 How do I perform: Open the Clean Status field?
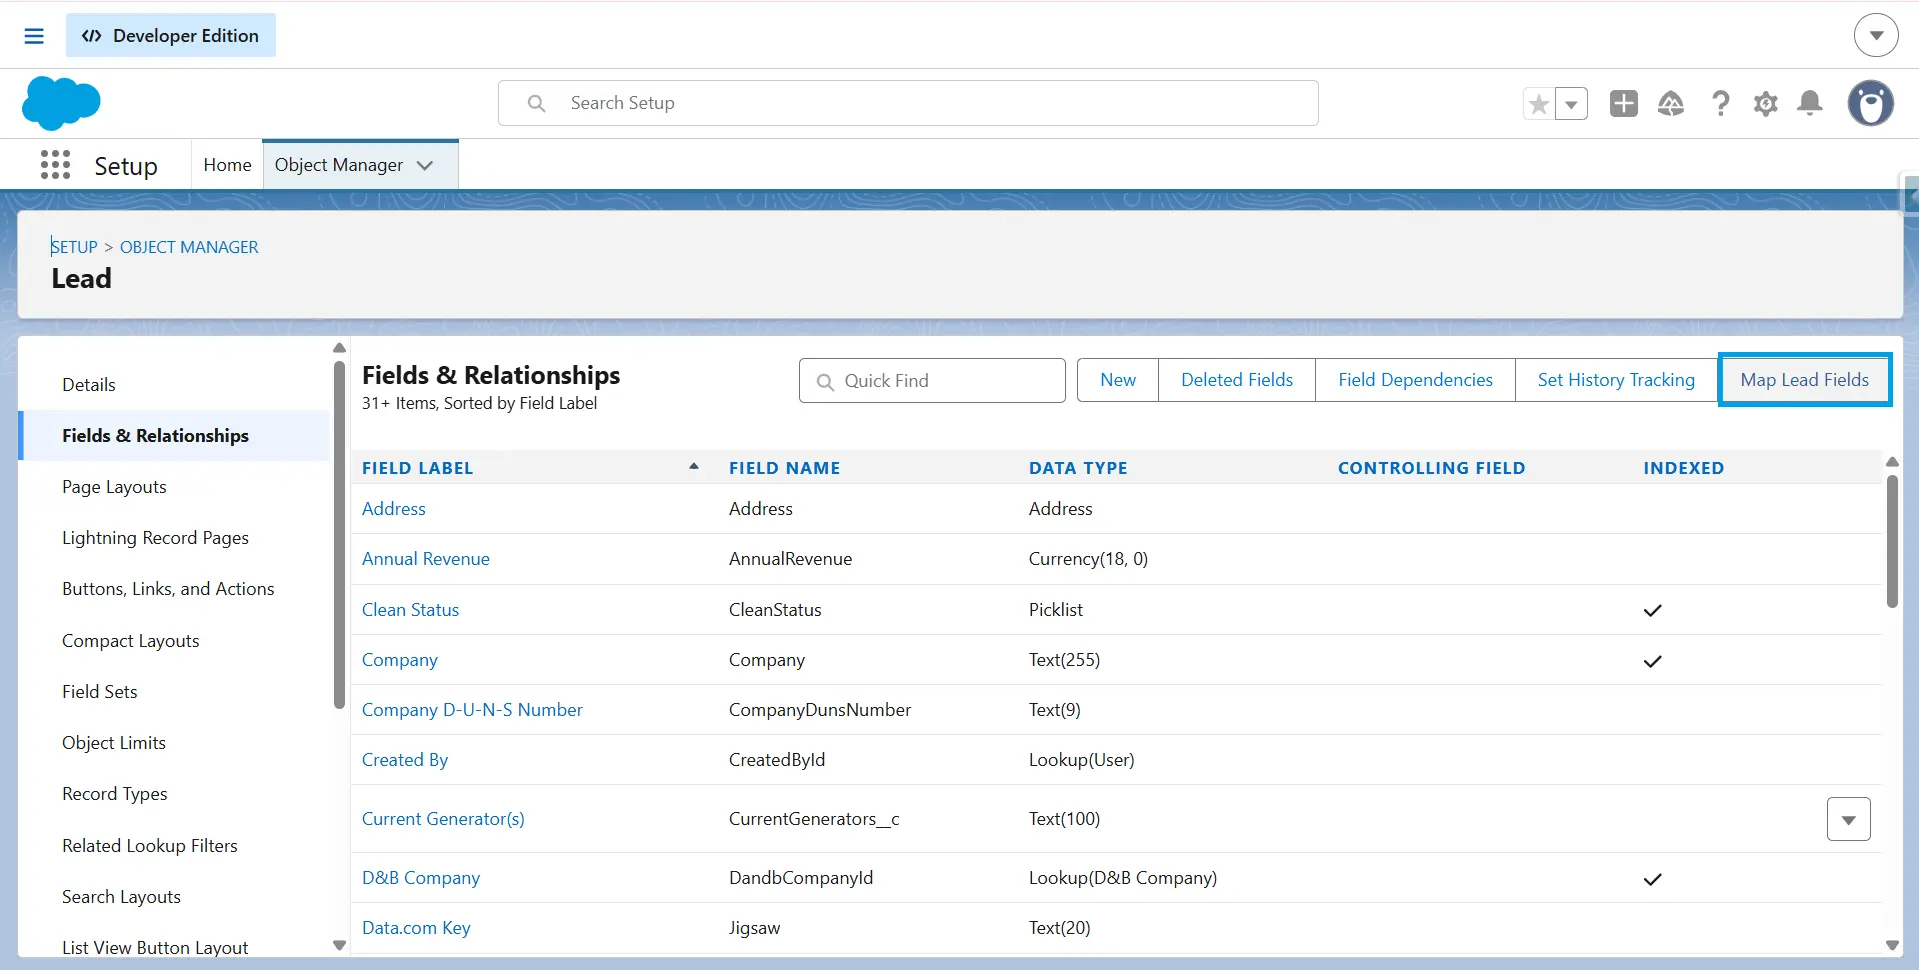410,610
